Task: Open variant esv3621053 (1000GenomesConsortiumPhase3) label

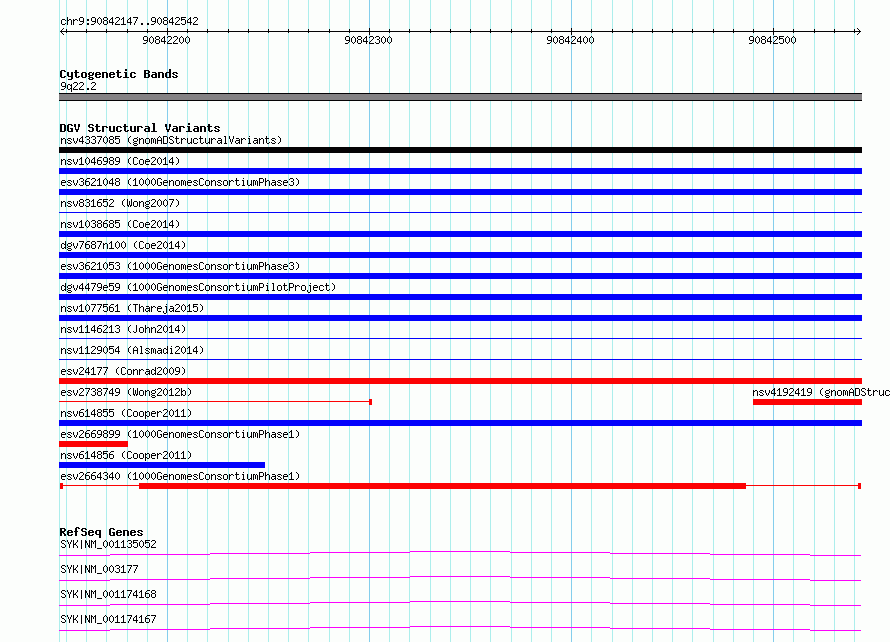Action: tap(180, 266)
